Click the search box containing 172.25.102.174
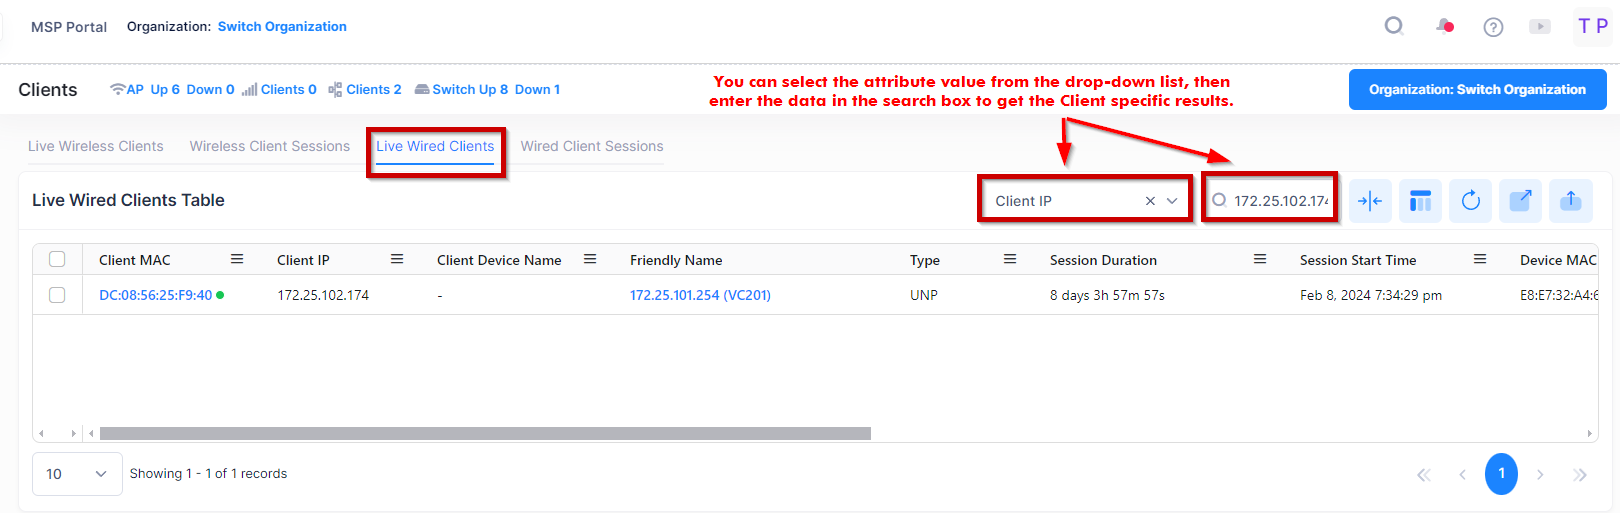This screenshot has height=513, width=1620. click(x=1280, y=201)
